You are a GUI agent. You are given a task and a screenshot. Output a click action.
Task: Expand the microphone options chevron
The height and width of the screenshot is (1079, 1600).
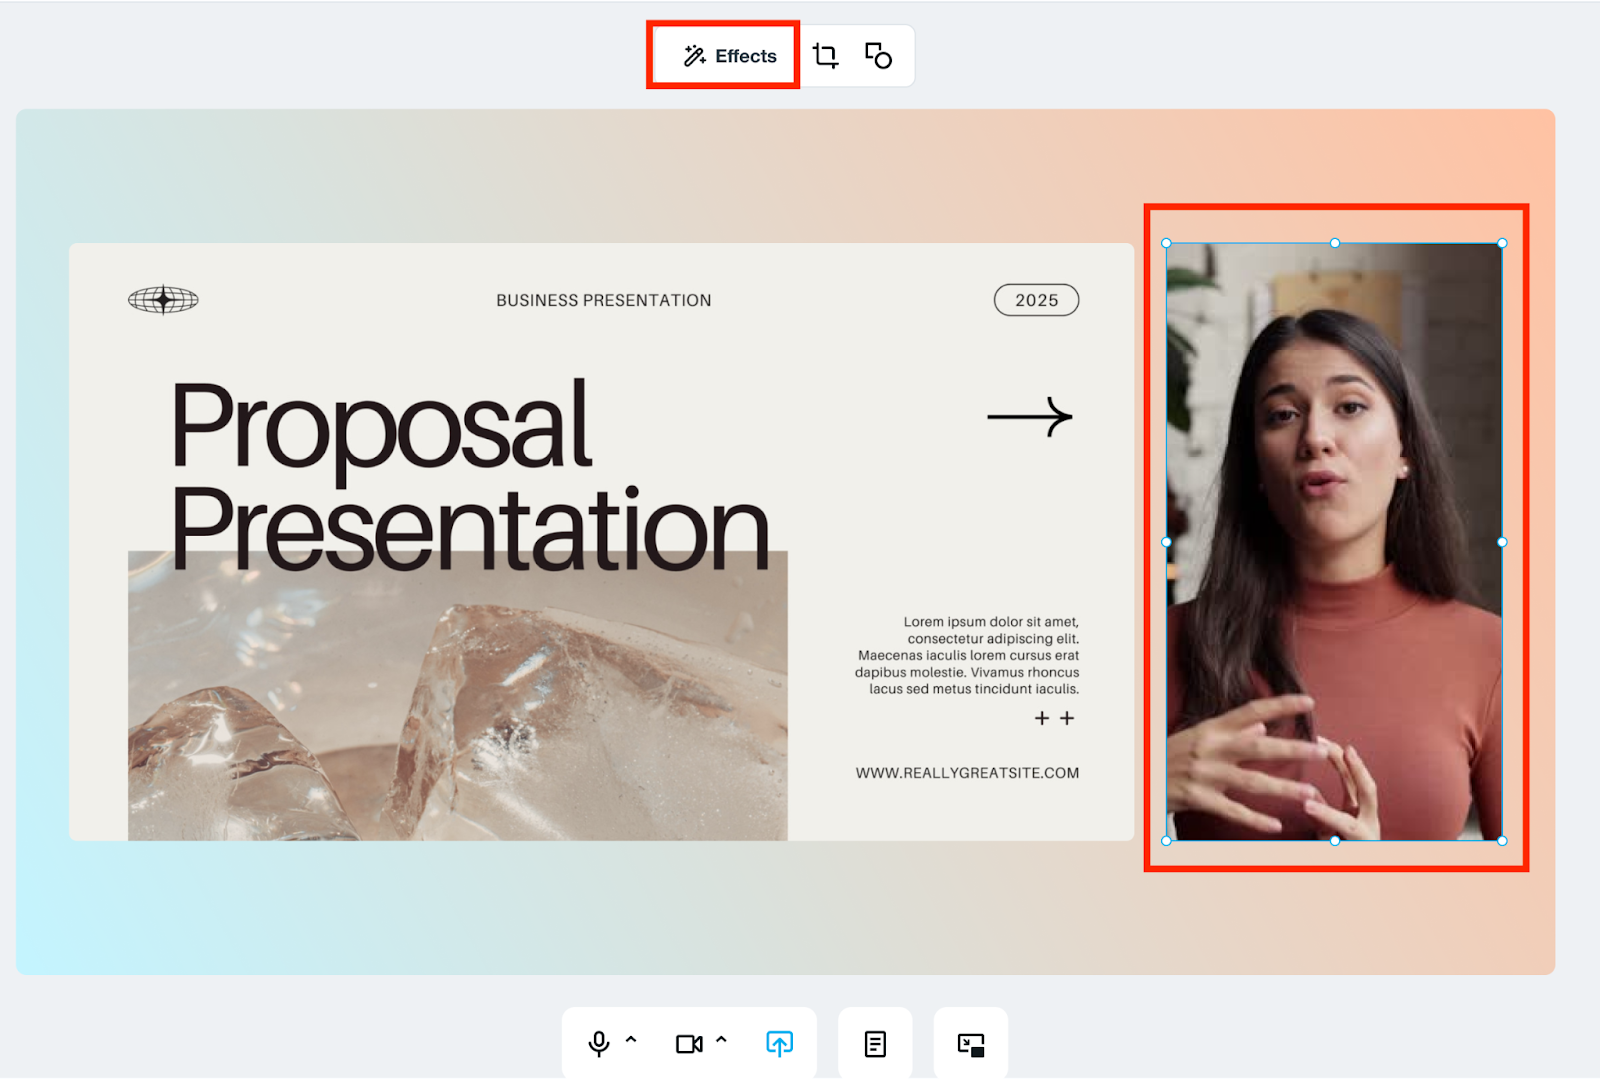point(631,1040)
